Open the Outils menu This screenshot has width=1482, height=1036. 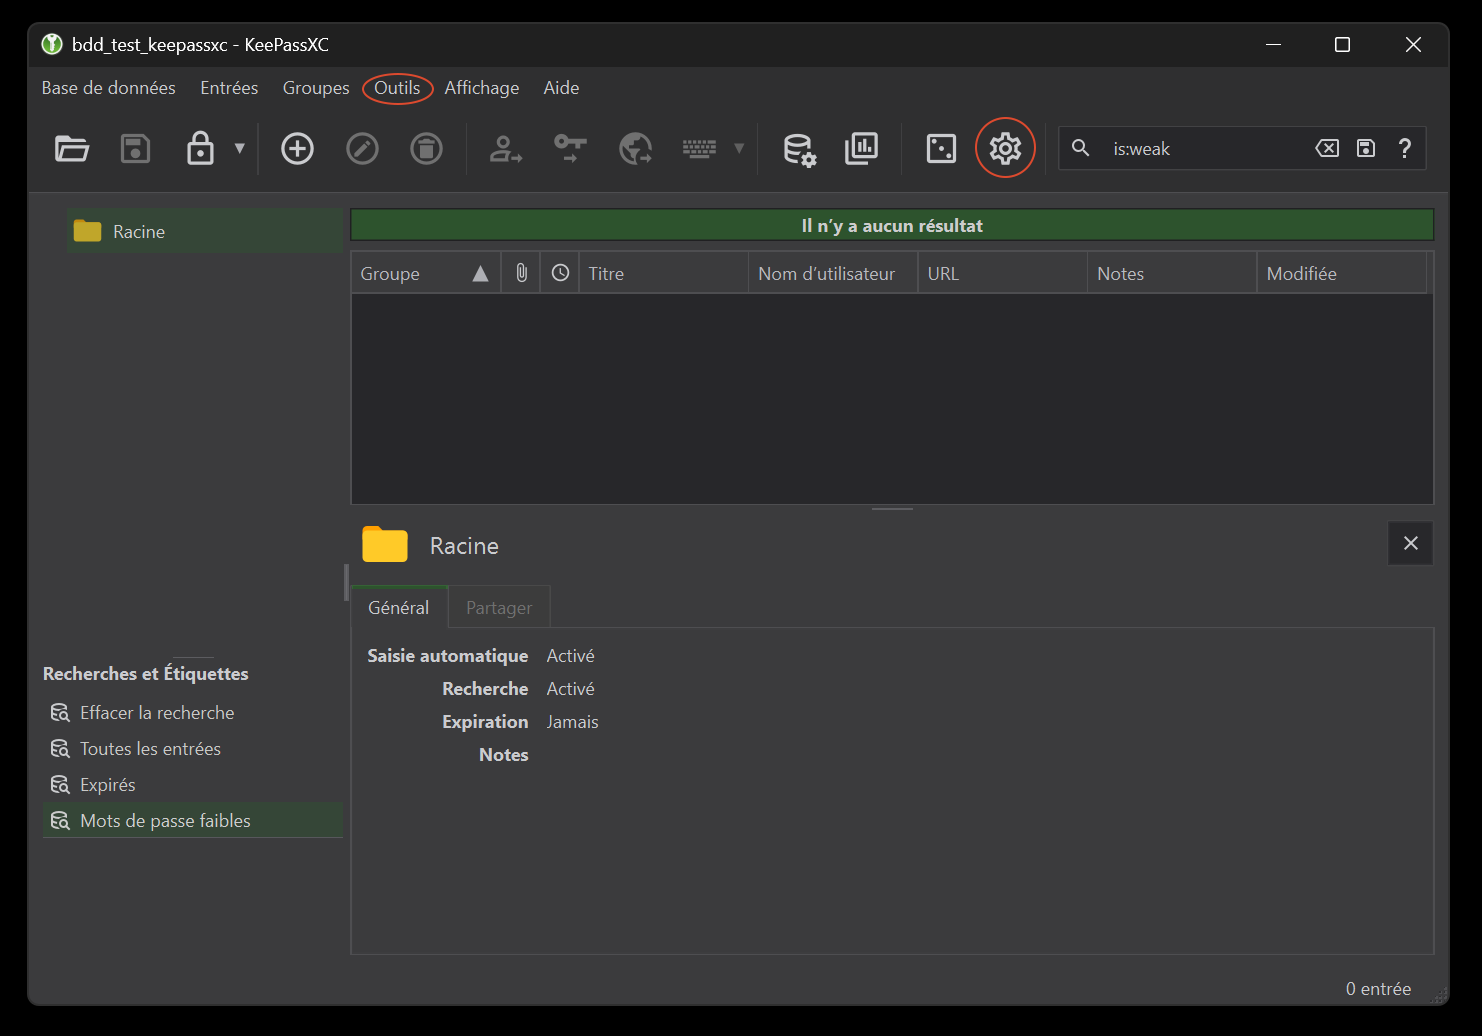coord(397,88)
